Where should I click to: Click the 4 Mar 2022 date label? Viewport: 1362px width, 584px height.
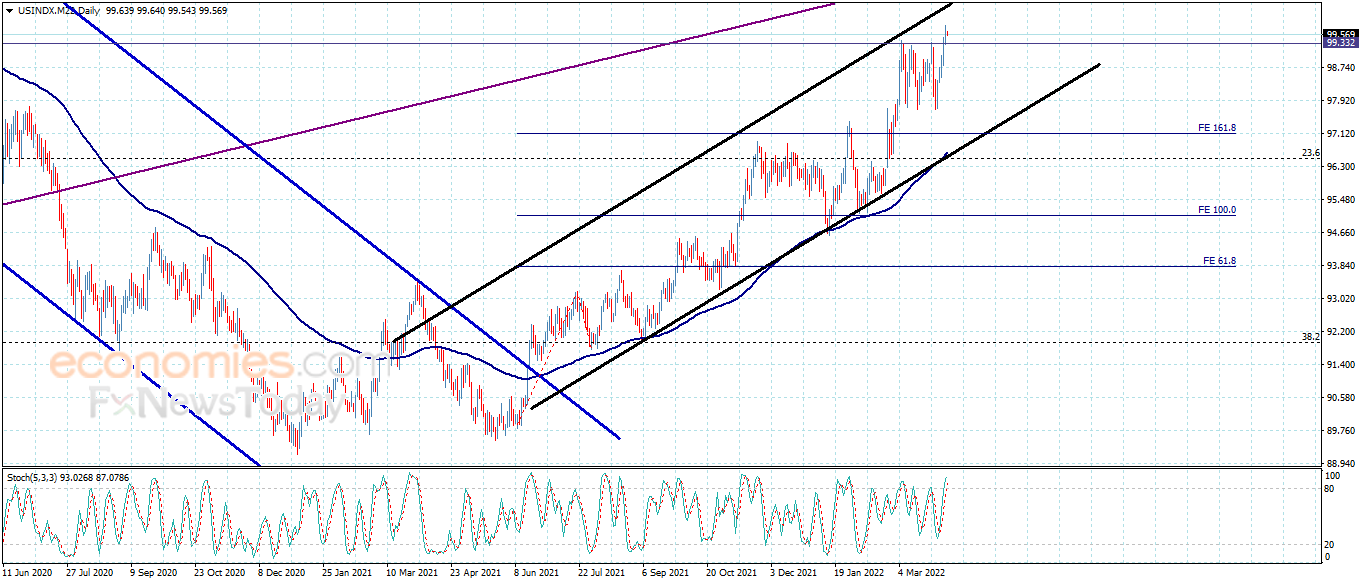click(x=921, y=574)
